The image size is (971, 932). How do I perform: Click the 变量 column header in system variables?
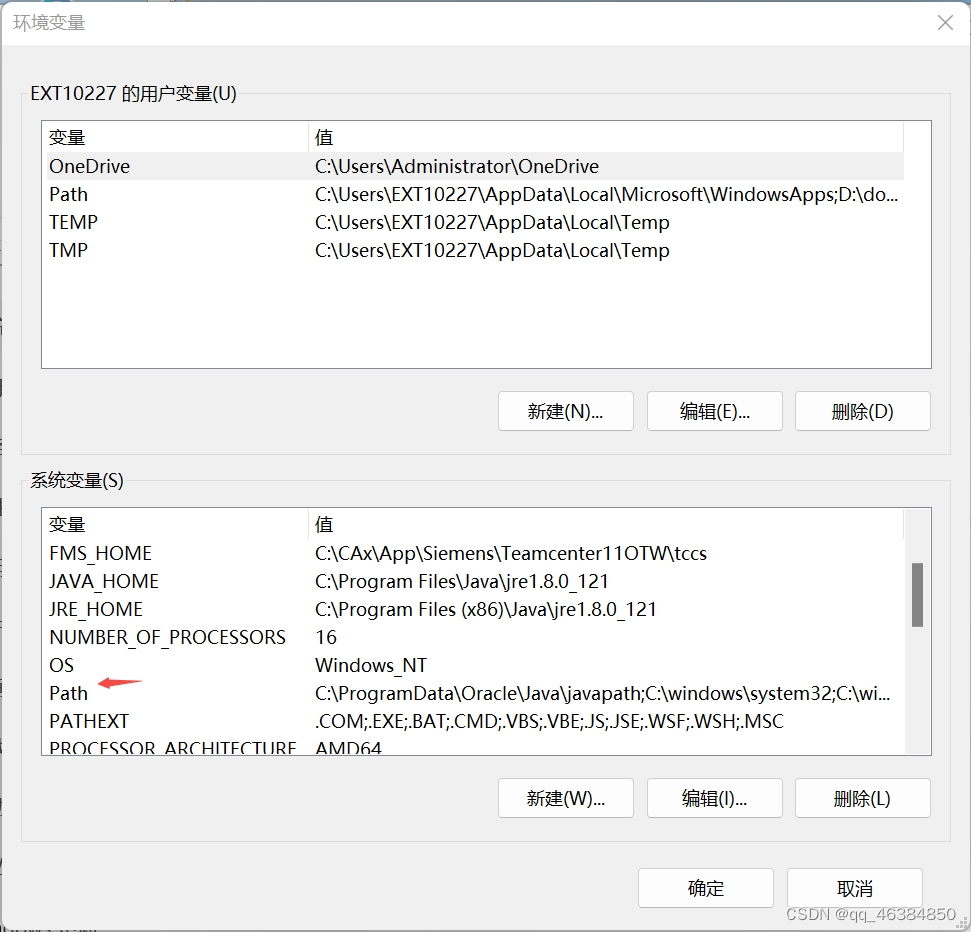[177, 525]
